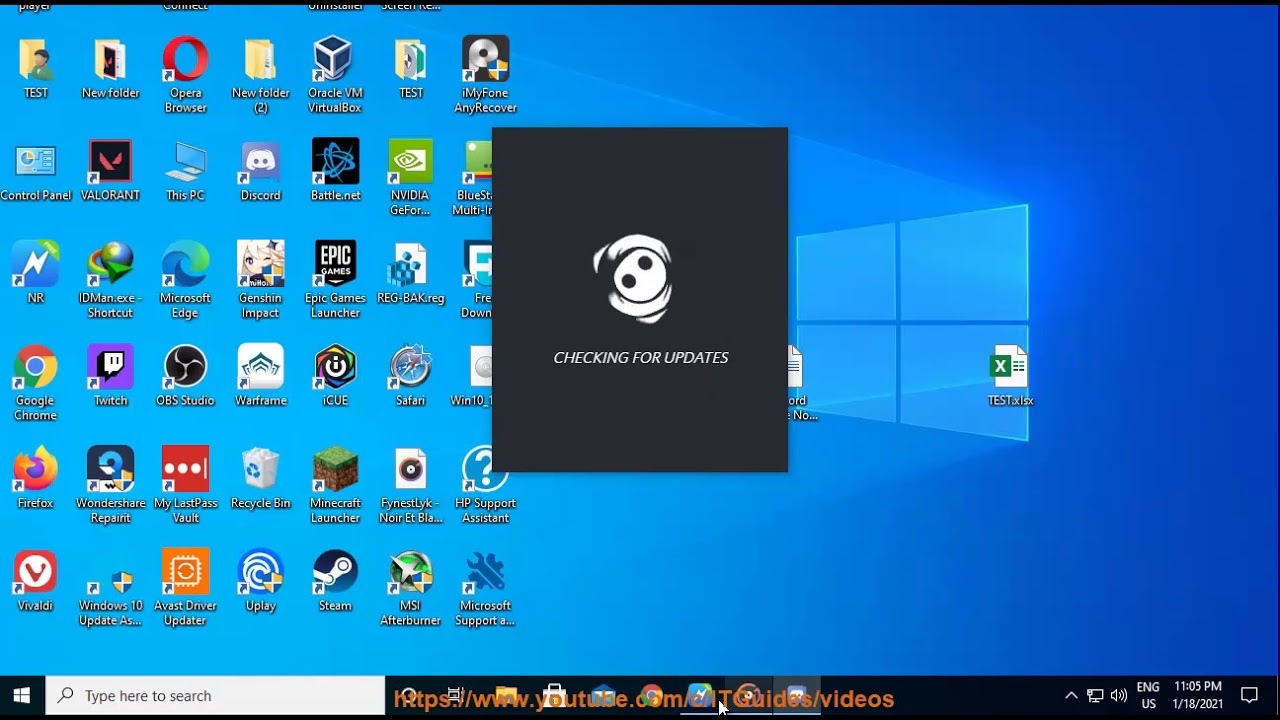The width and height of the screenshot is (1280, 720).
Task: Launch OBS Studio from the desktop
Action: 185,376
